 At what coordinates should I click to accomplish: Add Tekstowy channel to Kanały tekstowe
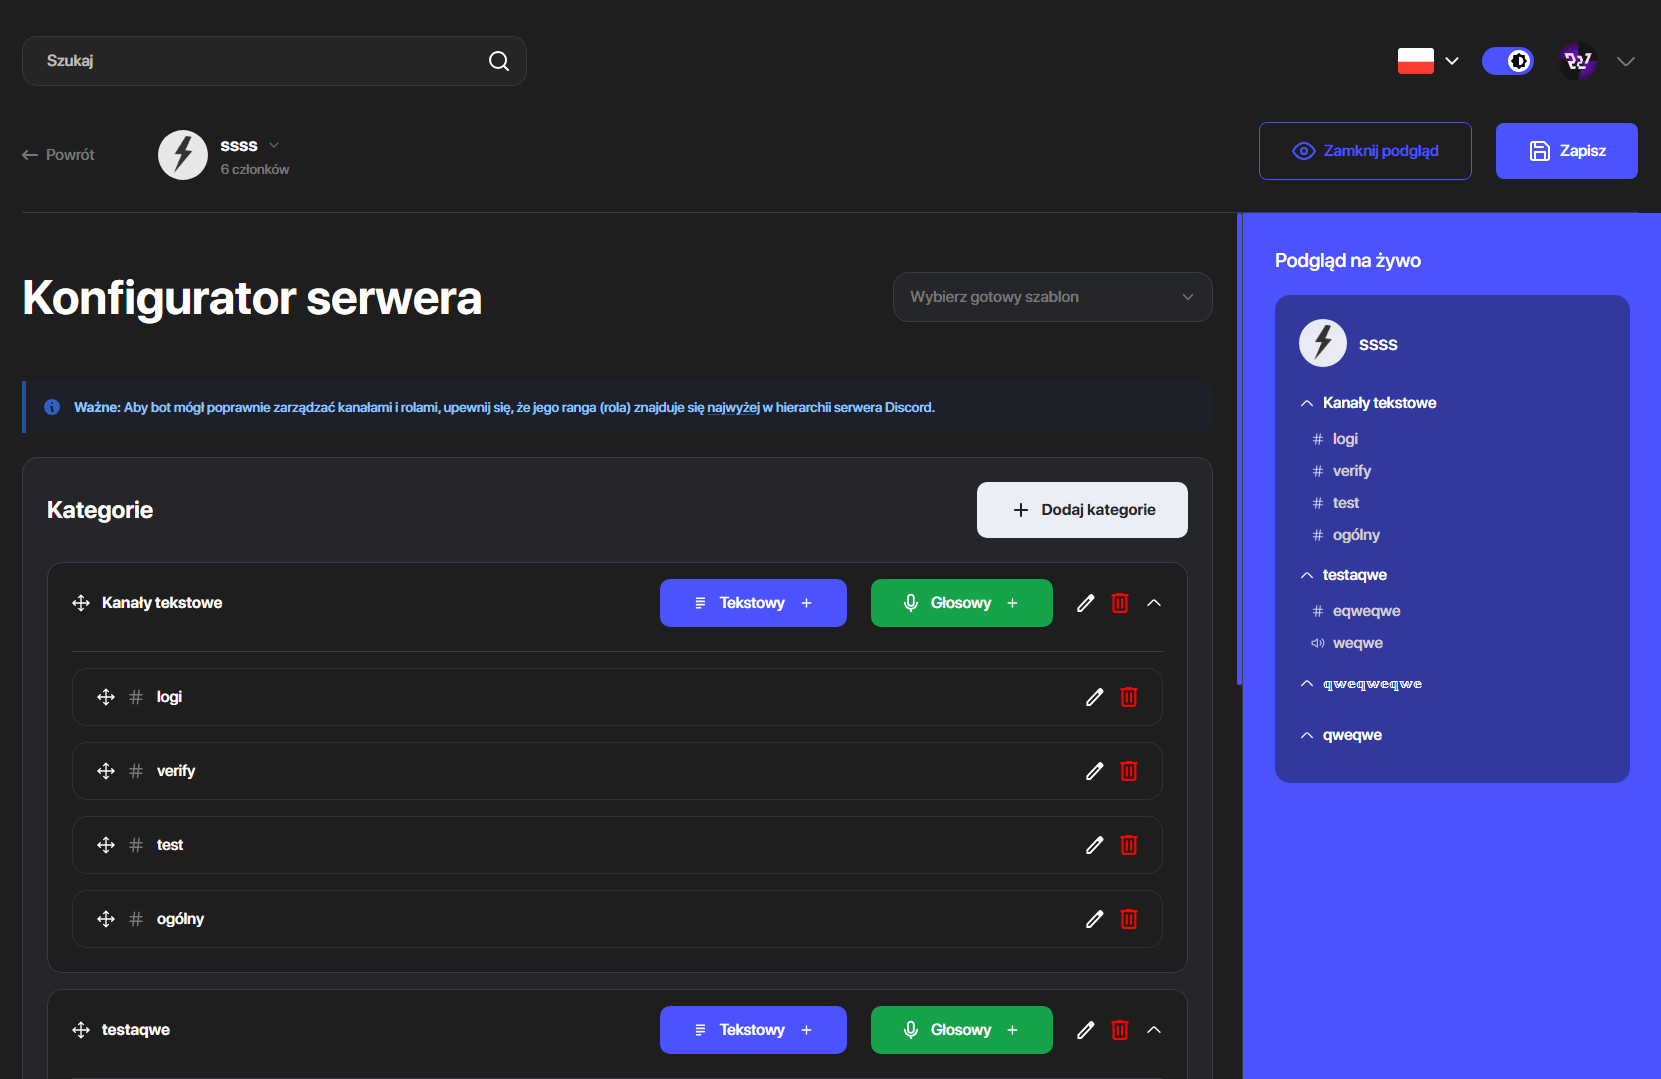tap(753, 603)
